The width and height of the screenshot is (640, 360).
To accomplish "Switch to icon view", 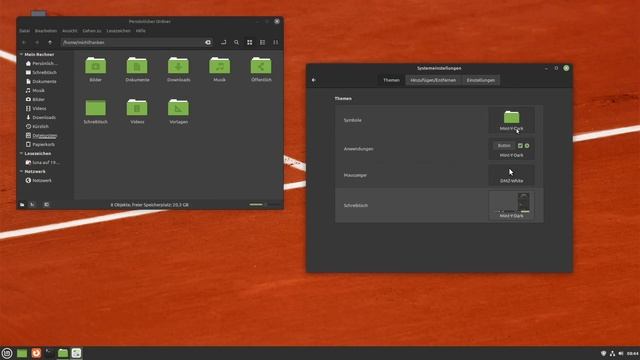I will tap(249, 42).
